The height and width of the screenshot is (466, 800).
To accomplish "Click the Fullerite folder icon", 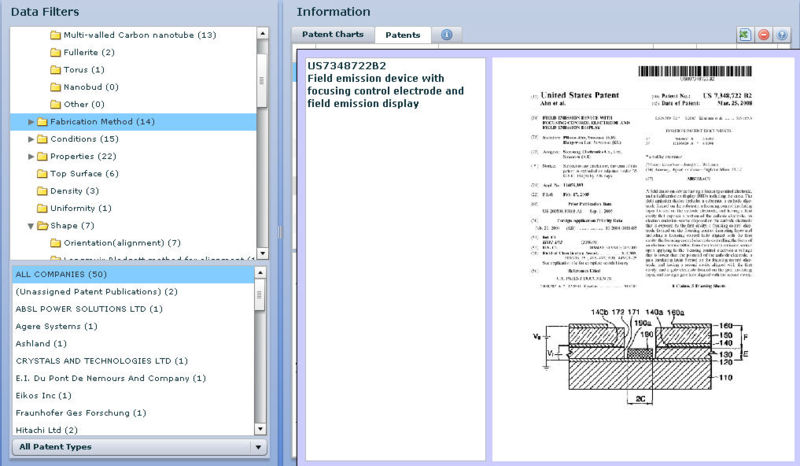I will (55, 52).
